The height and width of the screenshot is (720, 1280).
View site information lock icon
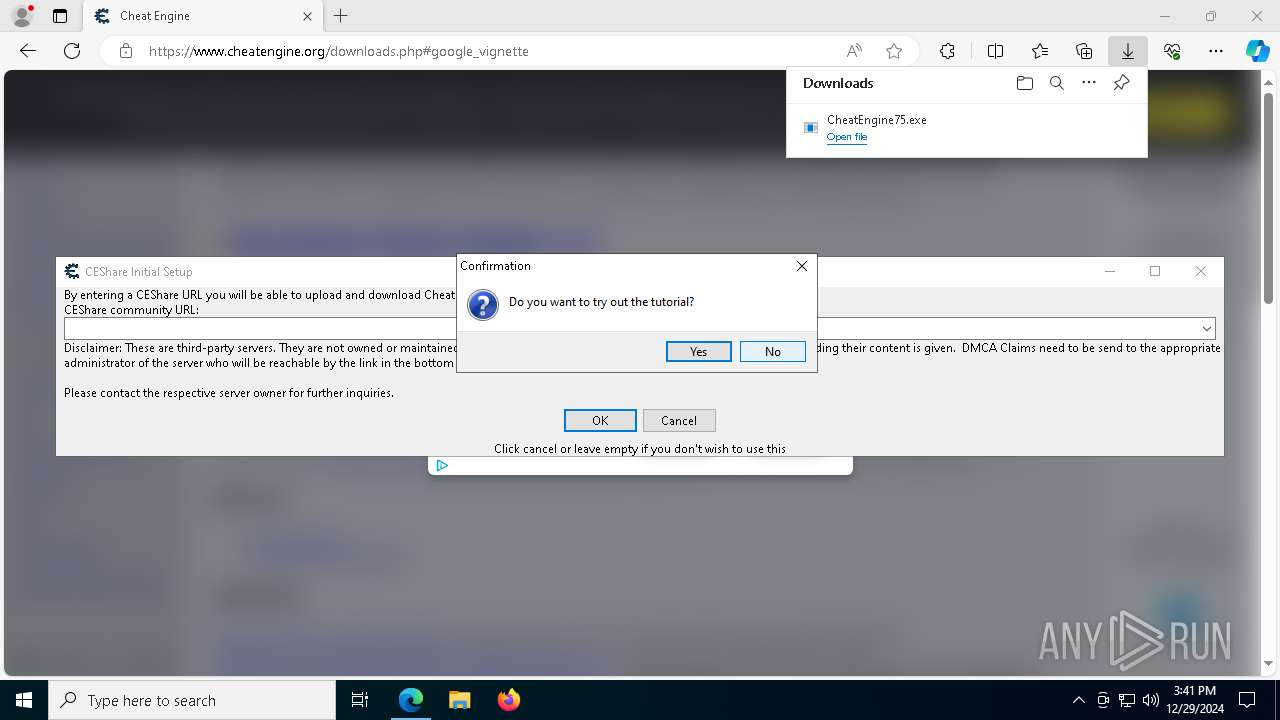(x=126, y=51)
